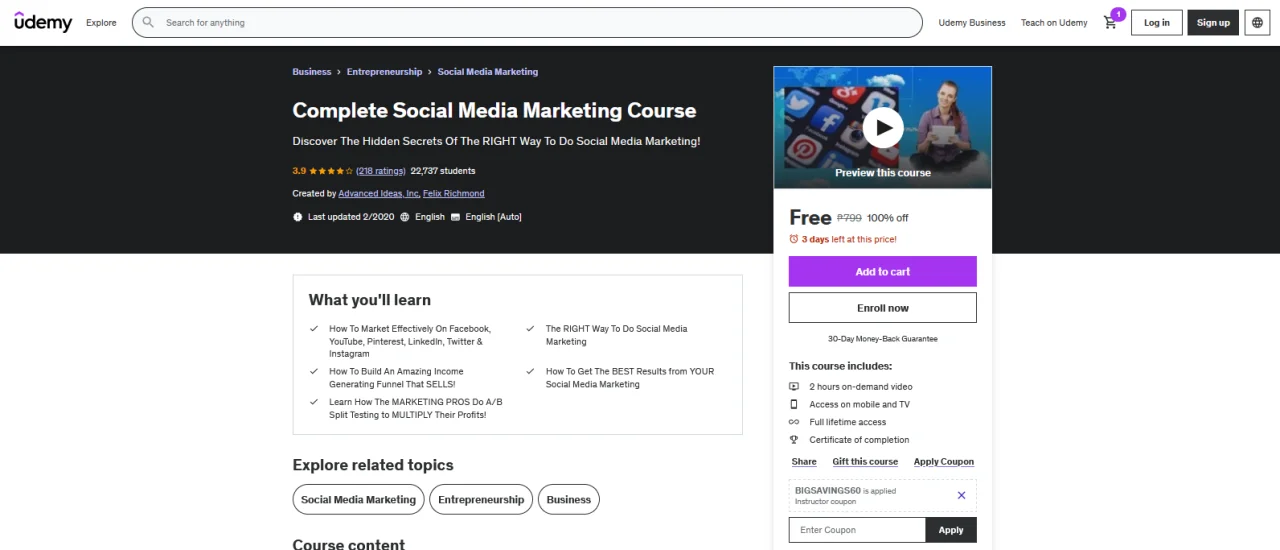Click the Income Generating Funnel learning item
This screenshot has width=1280, height=550.
pyautogui.click(x=396, y=378)
